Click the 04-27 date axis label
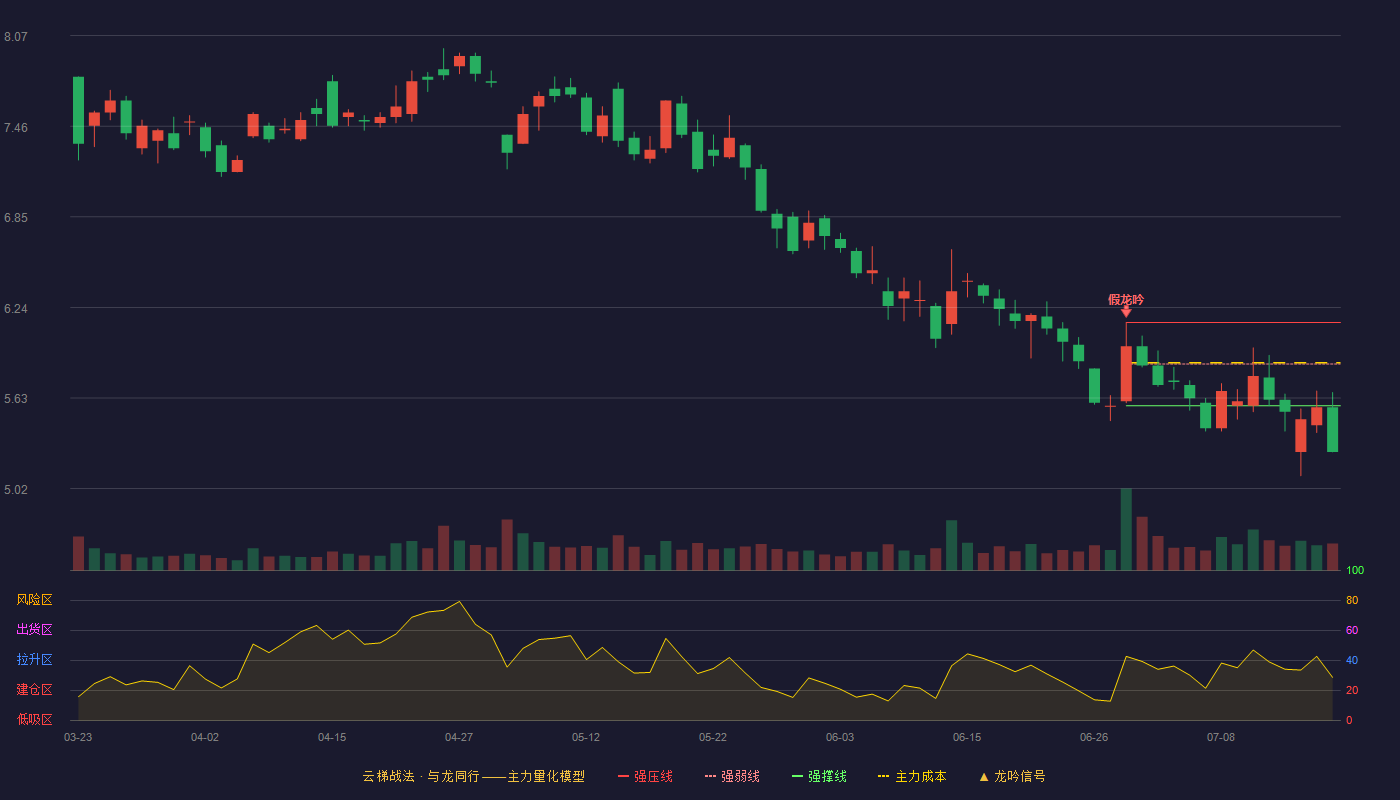This screenshot has height=800, width=1400. pos(459,737)
